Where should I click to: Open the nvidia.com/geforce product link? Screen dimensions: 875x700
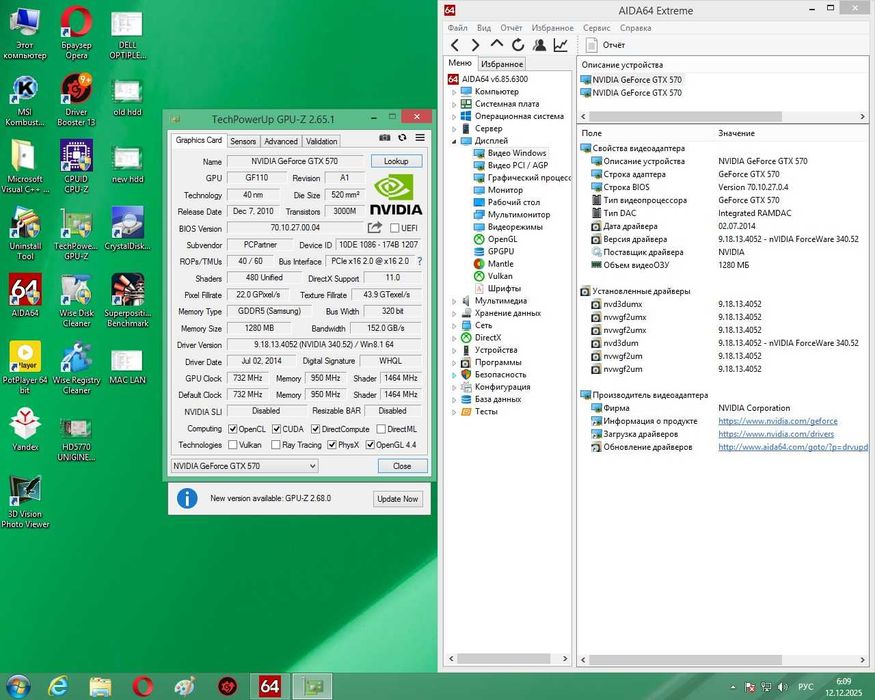pos(777,421)
